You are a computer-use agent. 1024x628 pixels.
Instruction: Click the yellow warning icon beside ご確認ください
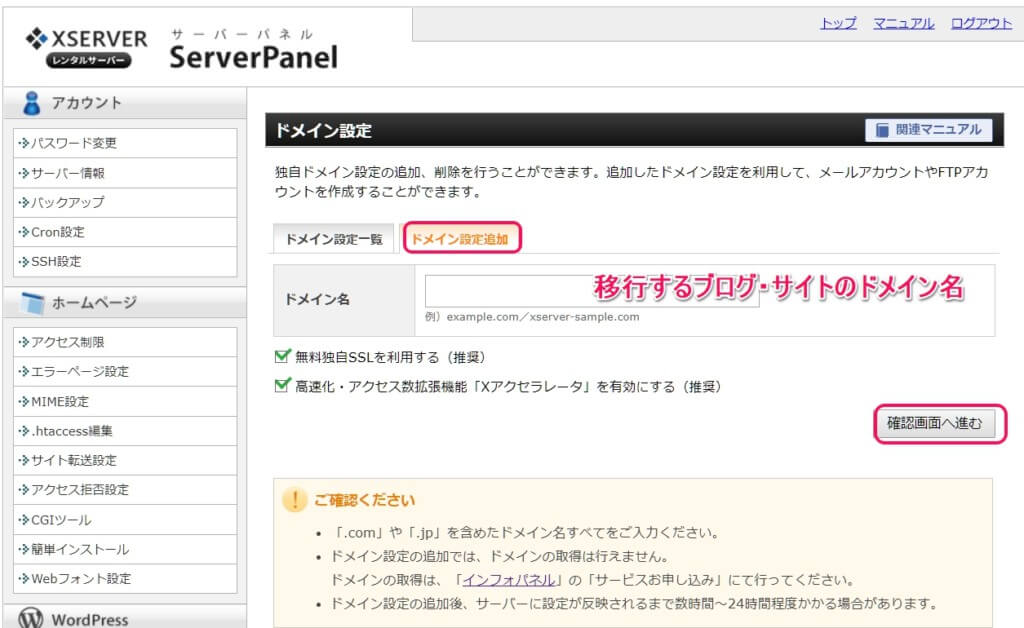pos(294,500)
